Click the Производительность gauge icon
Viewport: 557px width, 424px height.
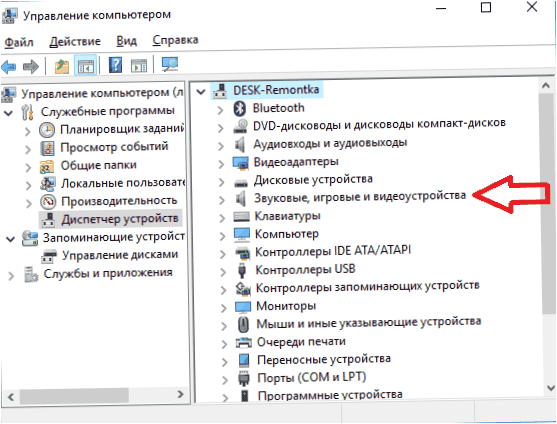coord(48,202)
